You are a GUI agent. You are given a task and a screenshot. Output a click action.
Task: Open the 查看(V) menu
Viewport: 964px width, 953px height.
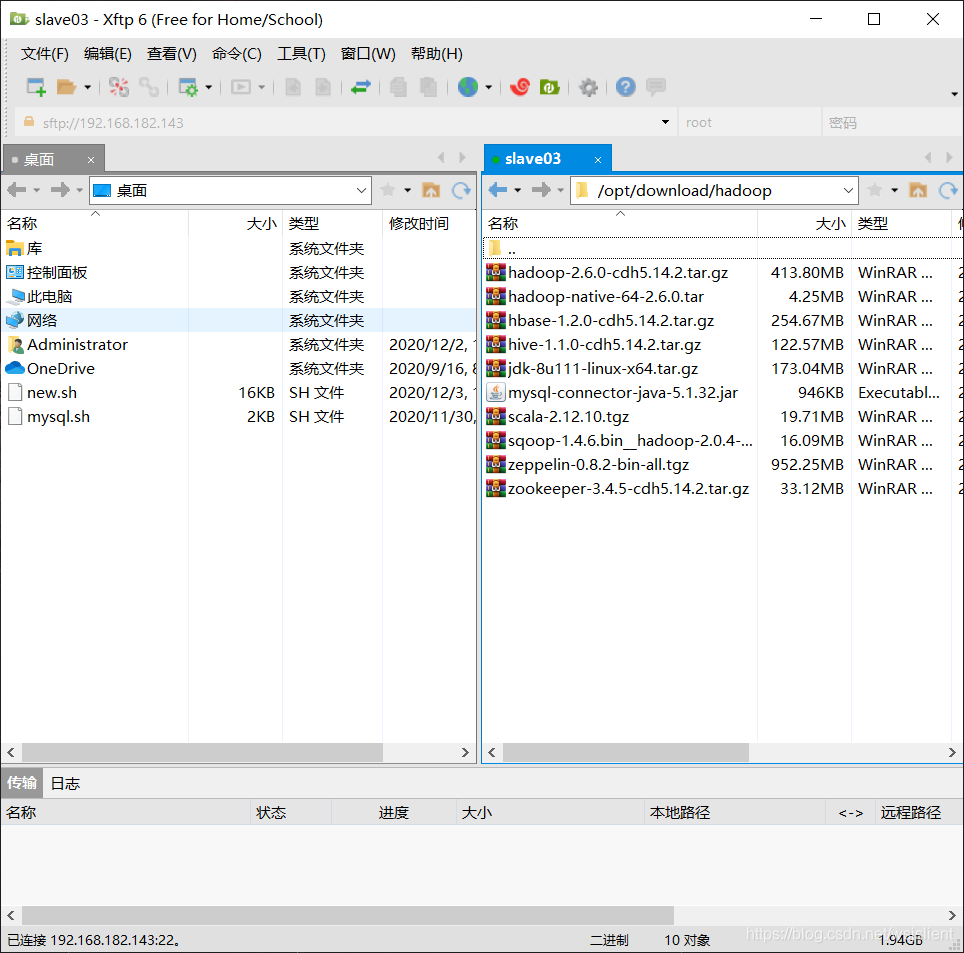point(172,54)
